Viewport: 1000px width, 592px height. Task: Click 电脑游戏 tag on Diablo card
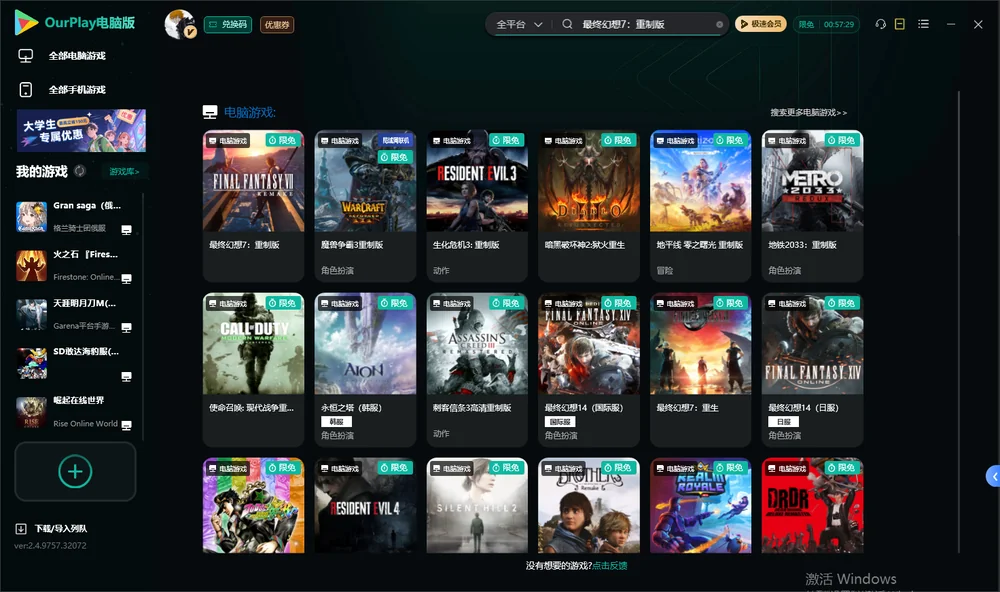(564, 140)
